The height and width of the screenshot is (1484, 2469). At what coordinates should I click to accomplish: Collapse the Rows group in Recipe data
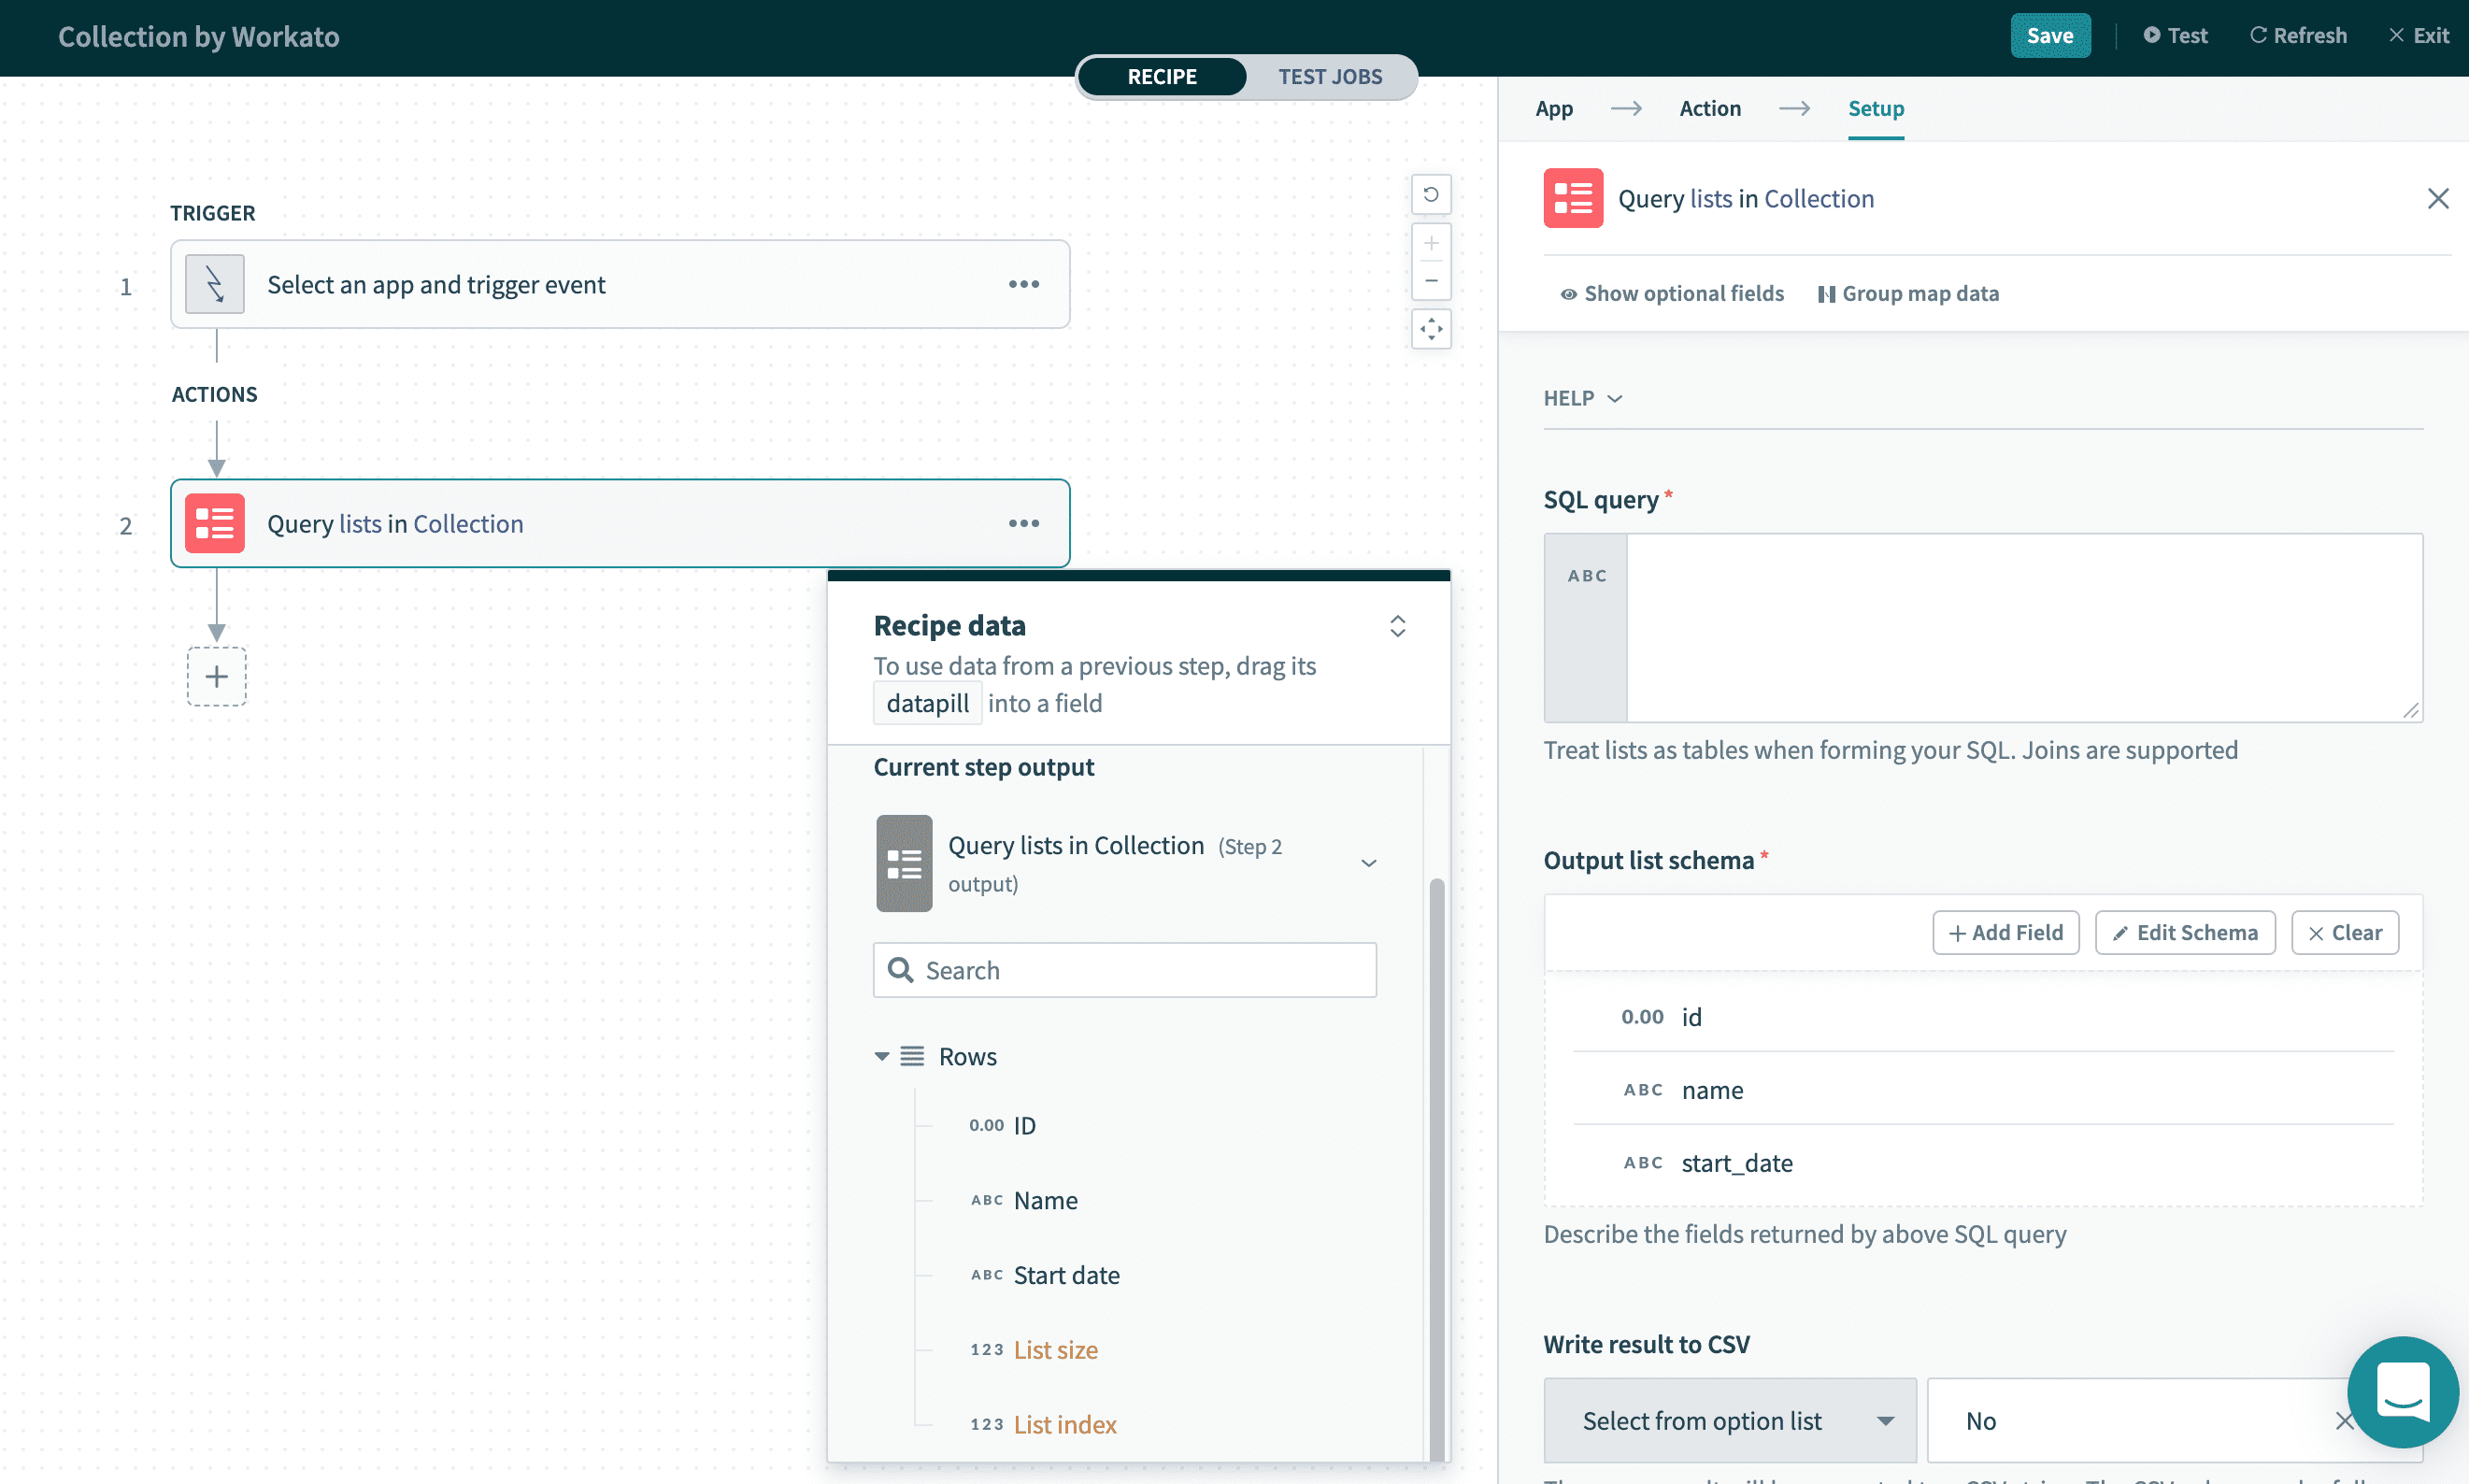click(x=881, y=1056)
